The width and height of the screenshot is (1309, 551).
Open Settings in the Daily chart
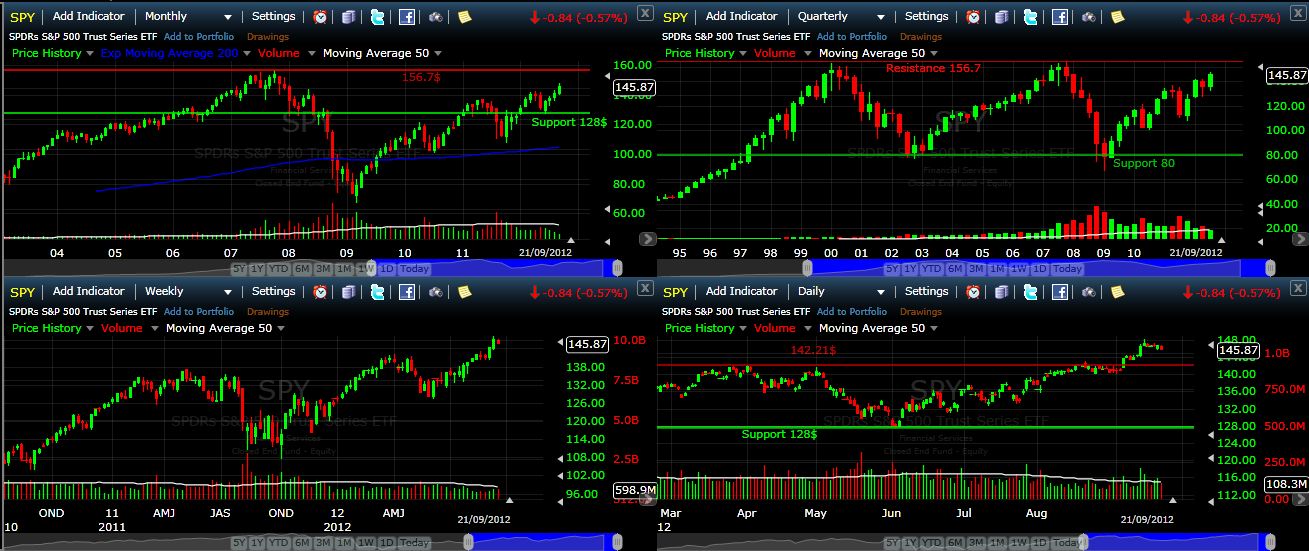(927, 292)
